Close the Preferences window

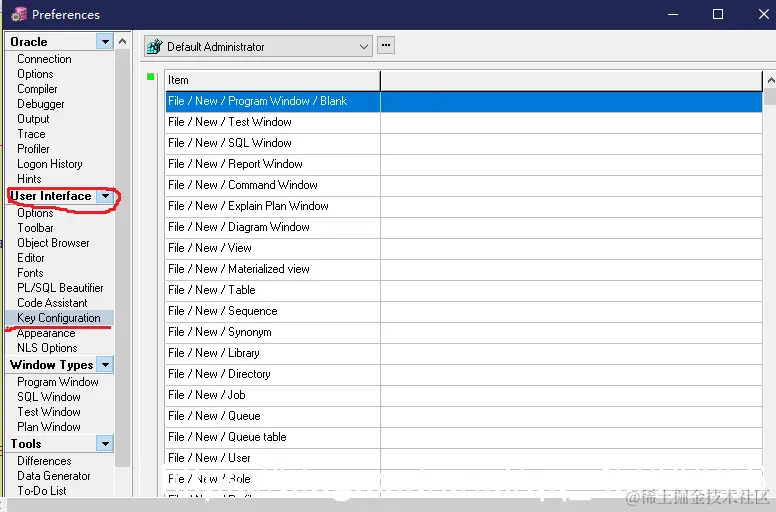[x=764, y=14]
